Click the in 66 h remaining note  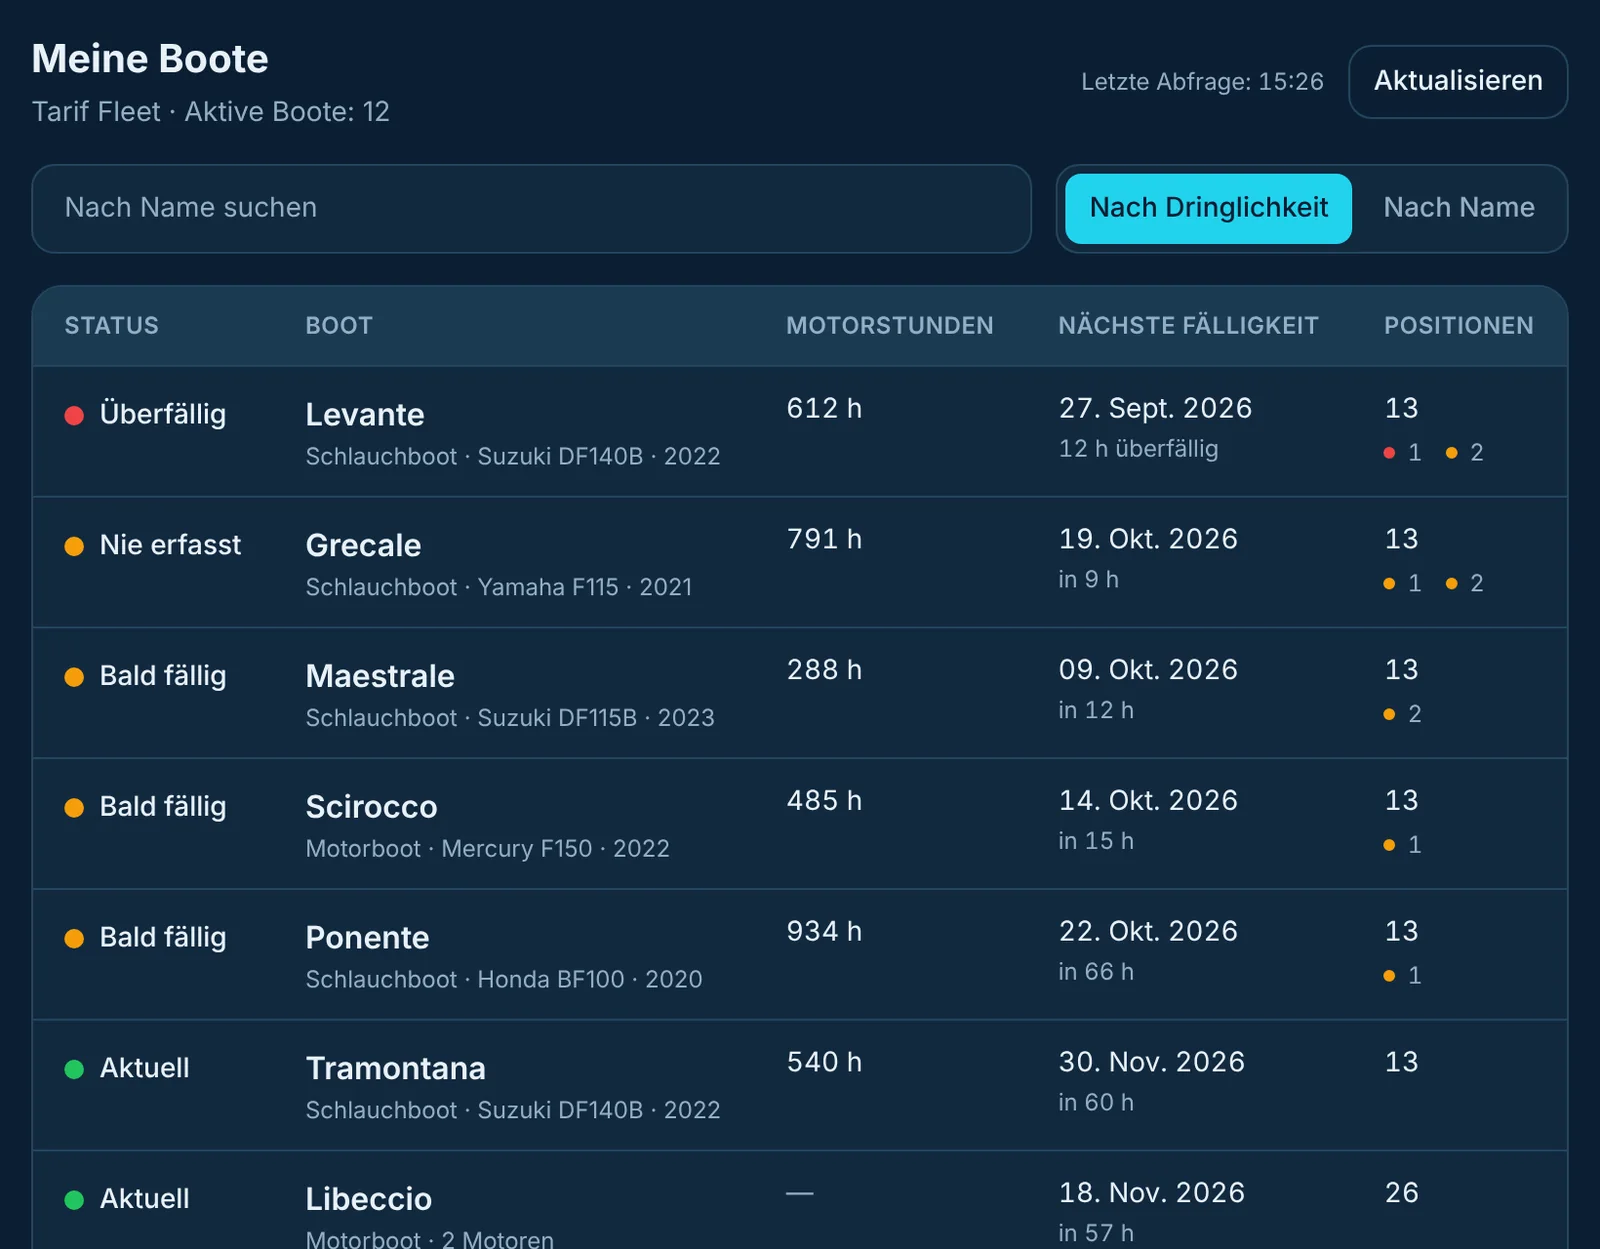click(x=1096, y=972)
